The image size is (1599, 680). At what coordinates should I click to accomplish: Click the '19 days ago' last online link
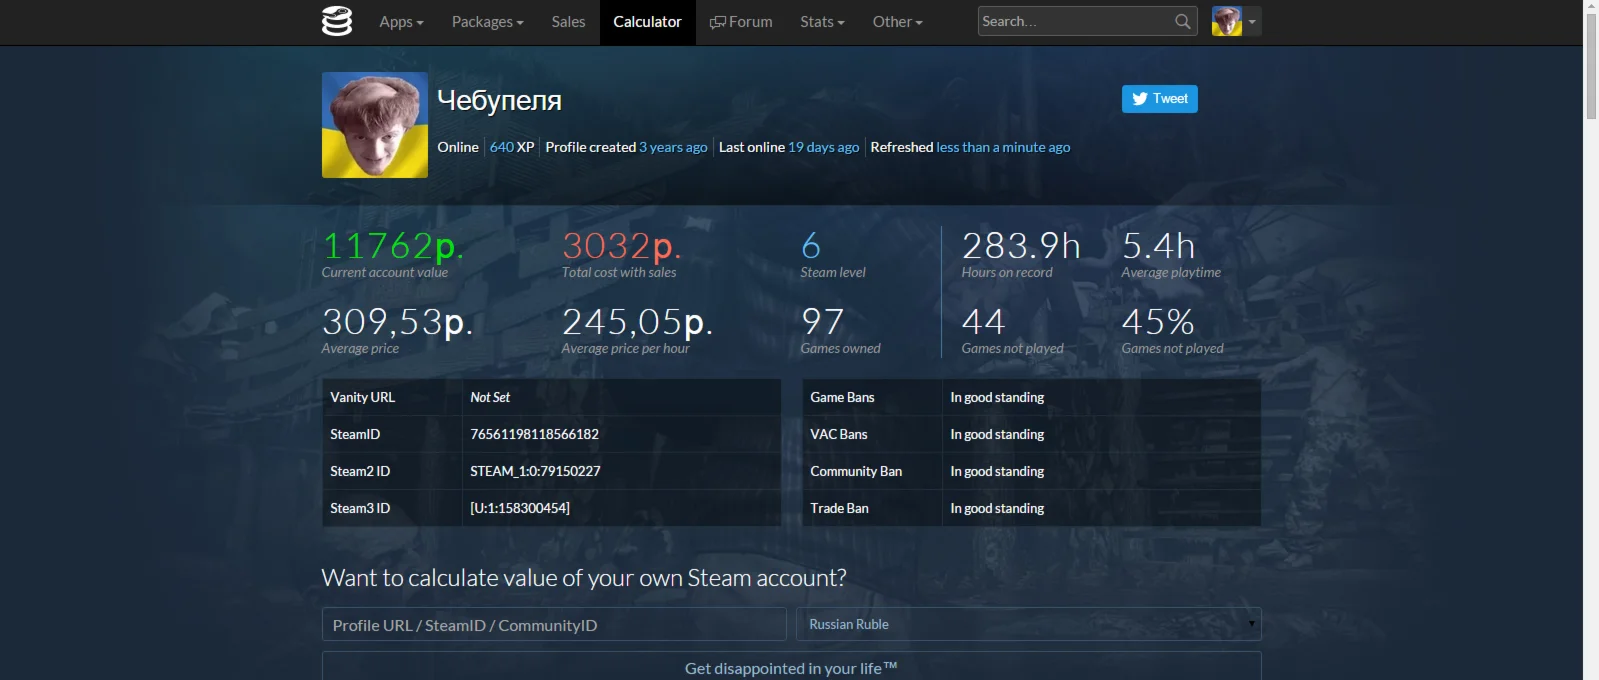click(823, 147)
